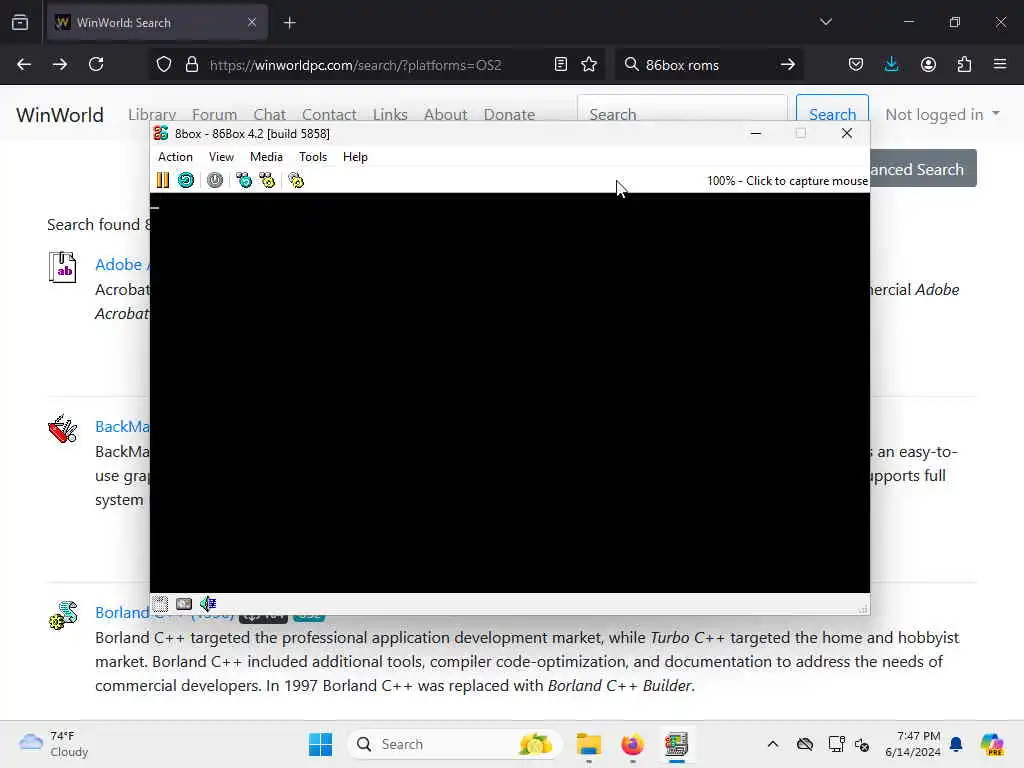Expand the Not logged in dropdown
The image size is (1024, 768).
942,115
